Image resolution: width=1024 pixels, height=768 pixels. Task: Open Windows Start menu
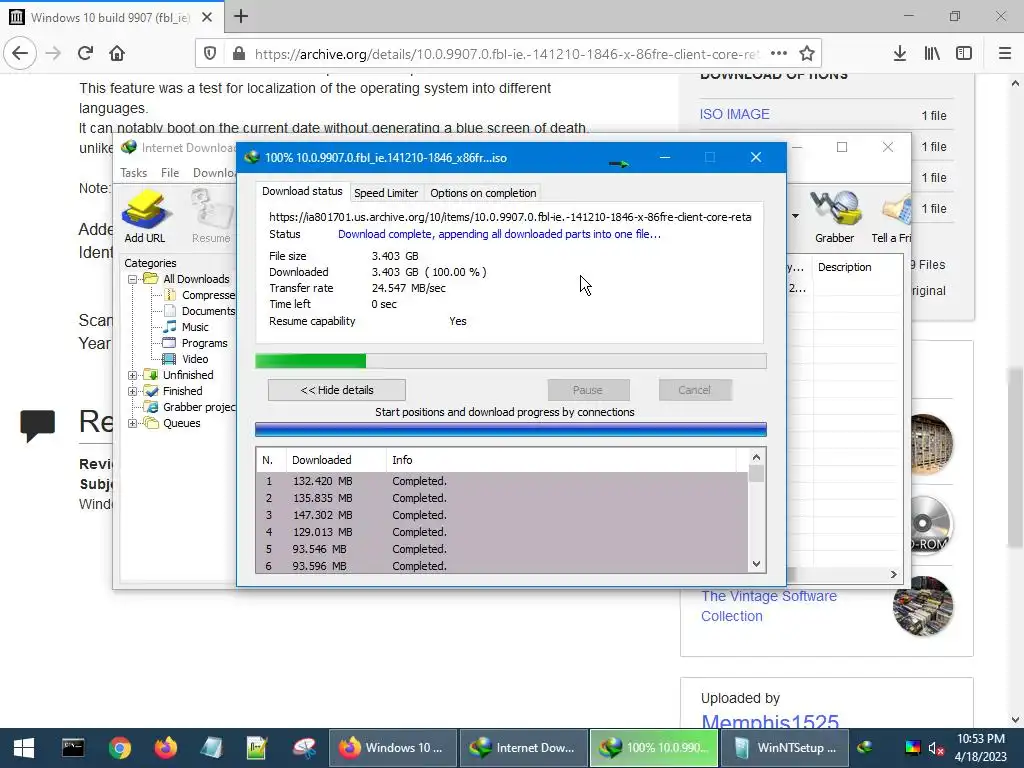pos(24,748)
